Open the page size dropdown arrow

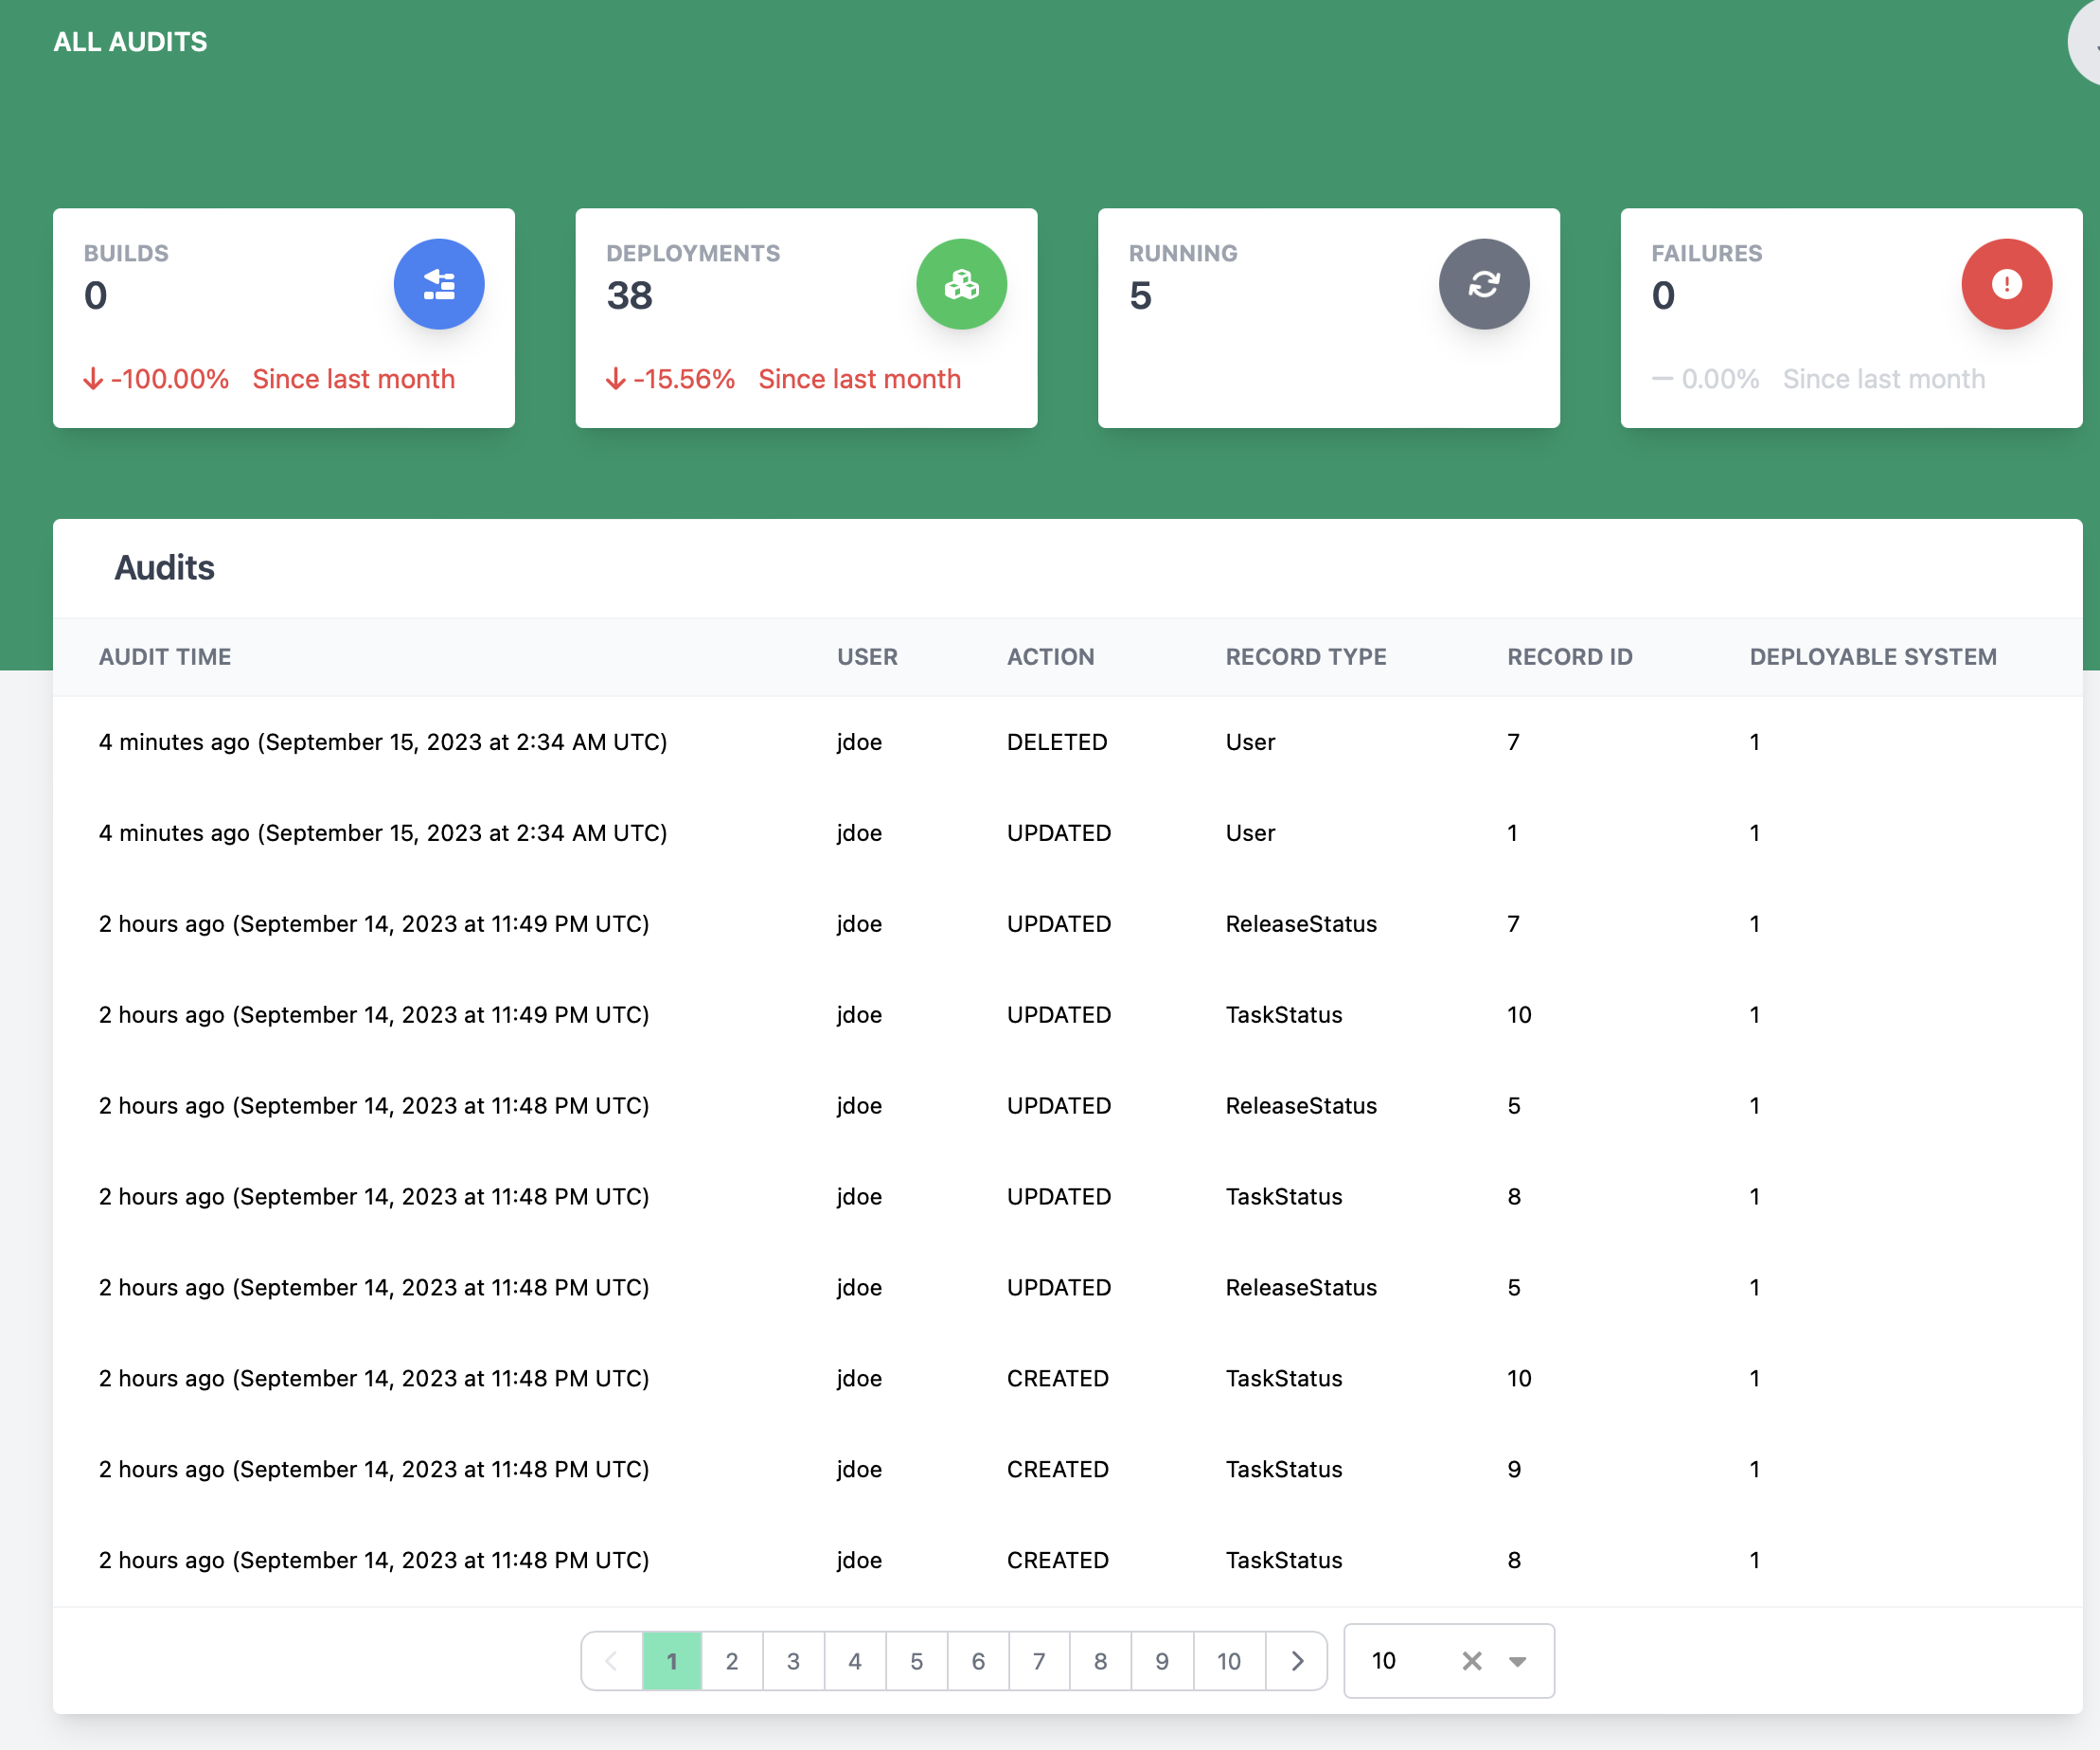coord(1517,1661)
